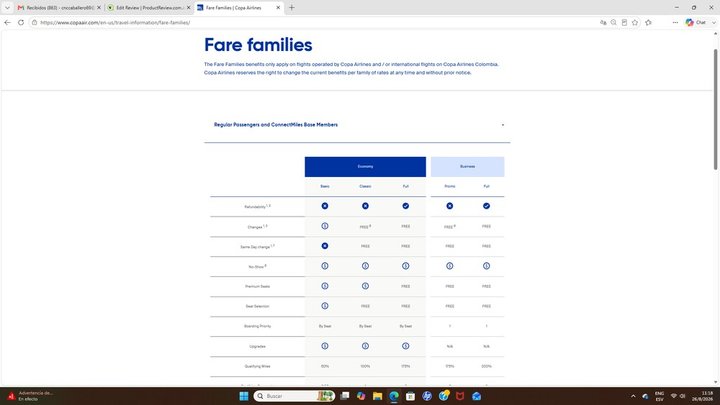Click the 'Basic' fare column label

pos(325,186)
